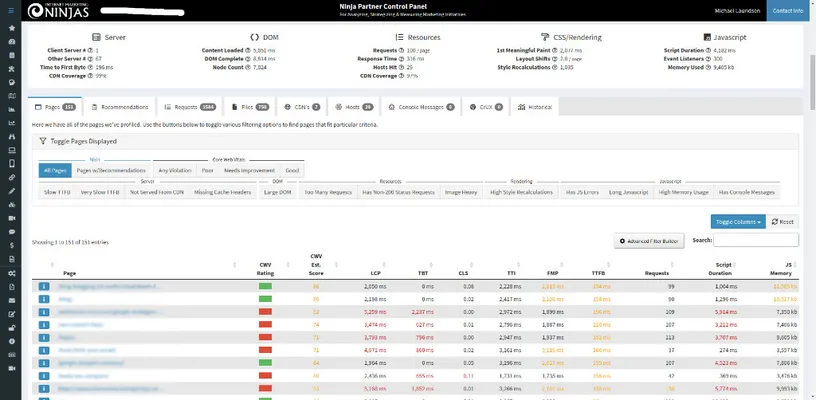Click the Search input field
This screenshot has width=816, height=400.
pos(755,240)
